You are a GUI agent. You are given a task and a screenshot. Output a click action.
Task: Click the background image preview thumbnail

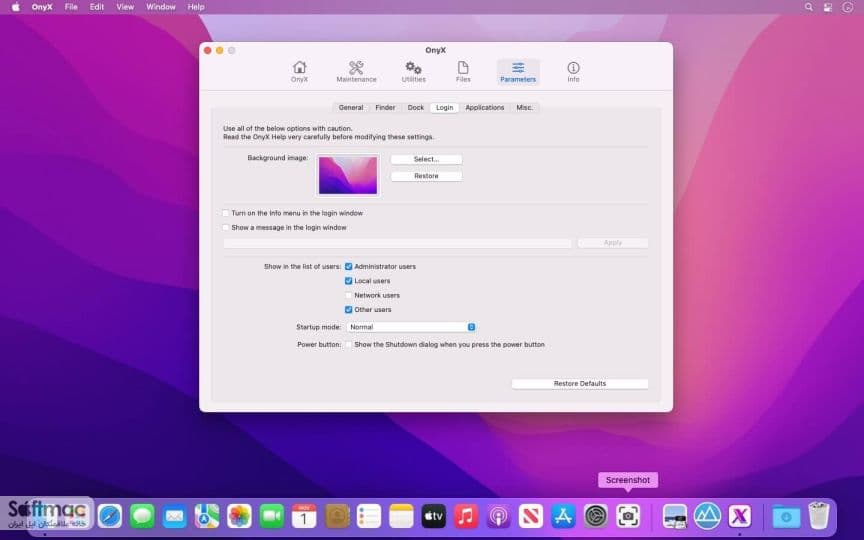click(x=348, y=175)
